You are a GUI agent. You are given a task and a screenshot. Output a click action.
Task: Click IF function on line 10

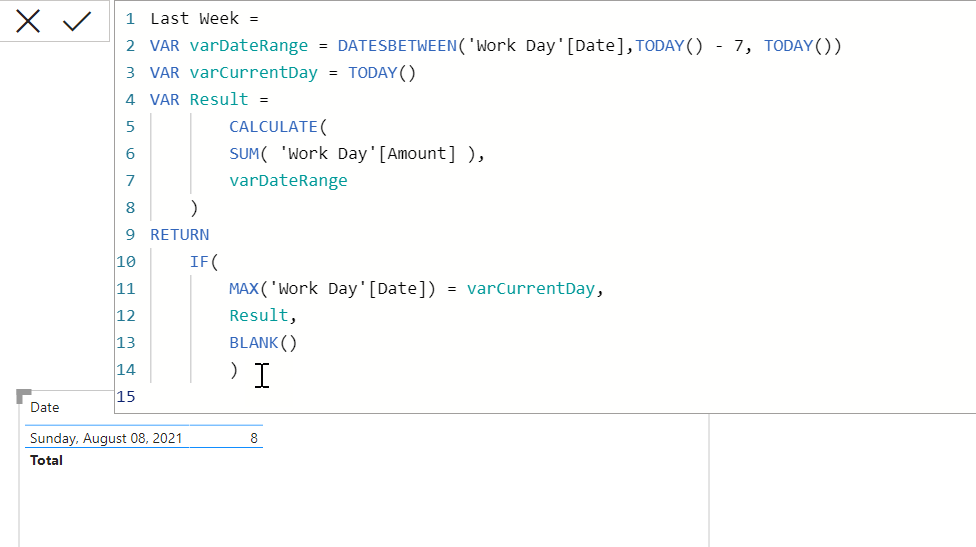tap(199, 261)
